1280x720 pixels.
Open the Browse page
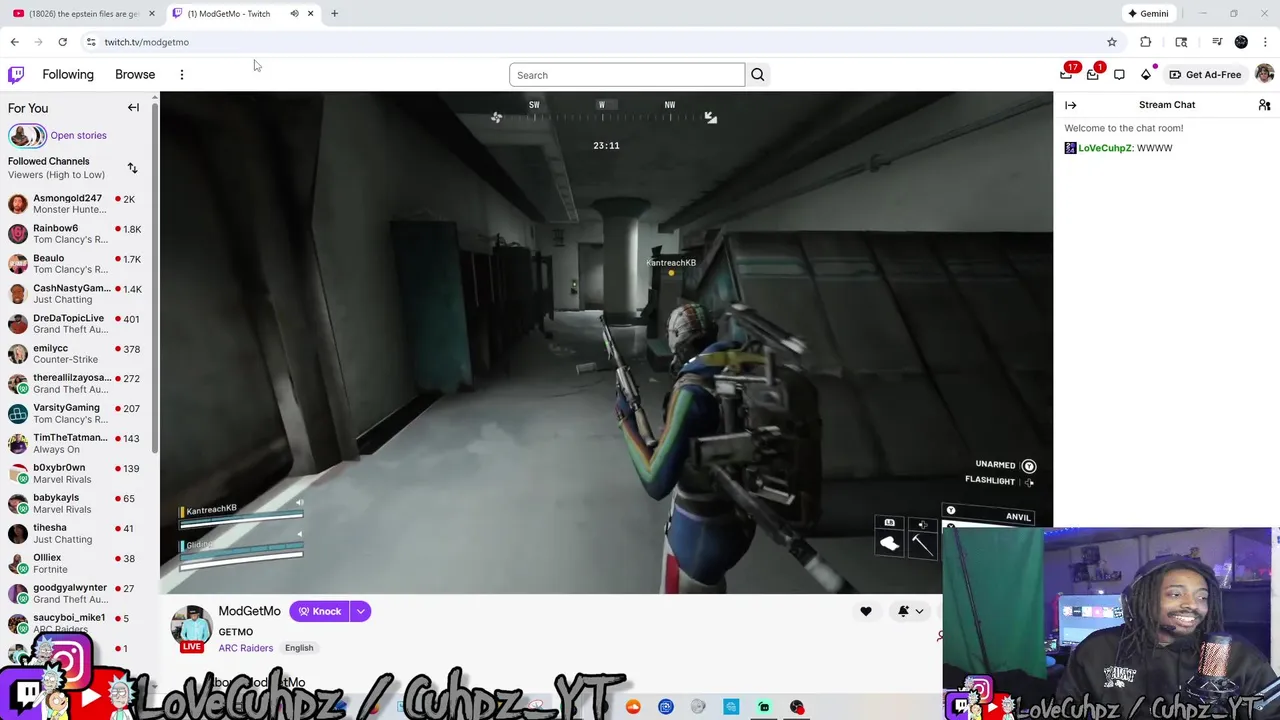pos(135,75)
